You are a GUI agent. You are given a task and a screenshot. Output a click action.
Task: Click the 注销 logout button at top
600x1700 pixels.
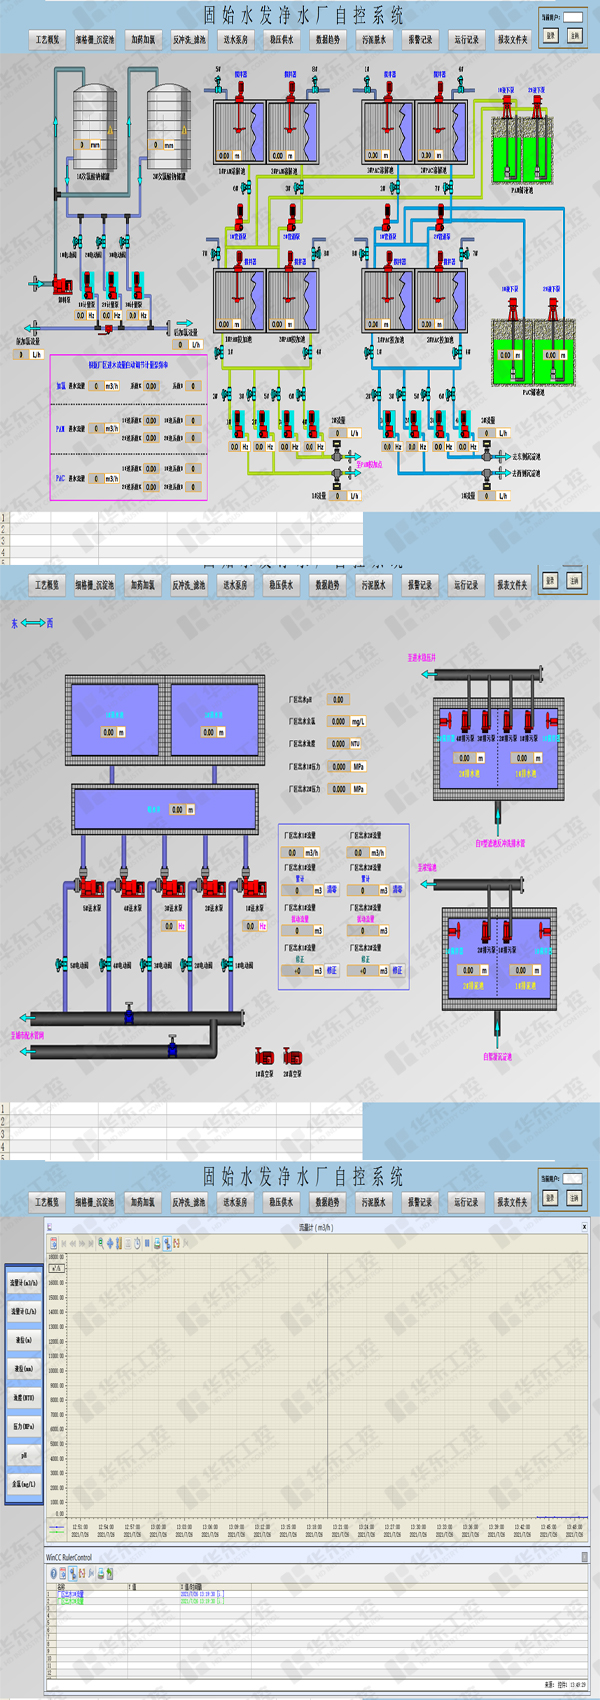point(574,35)
